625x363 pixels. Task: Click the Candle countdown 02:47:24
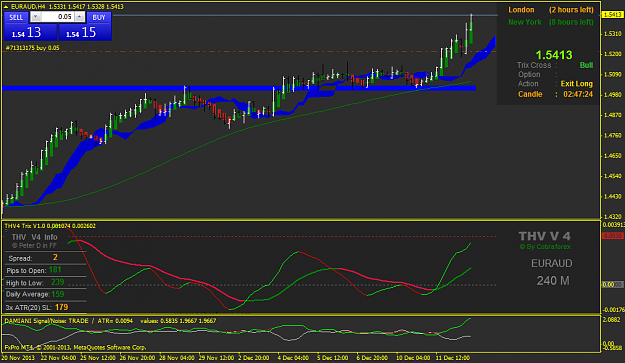[x=578, y=94]
